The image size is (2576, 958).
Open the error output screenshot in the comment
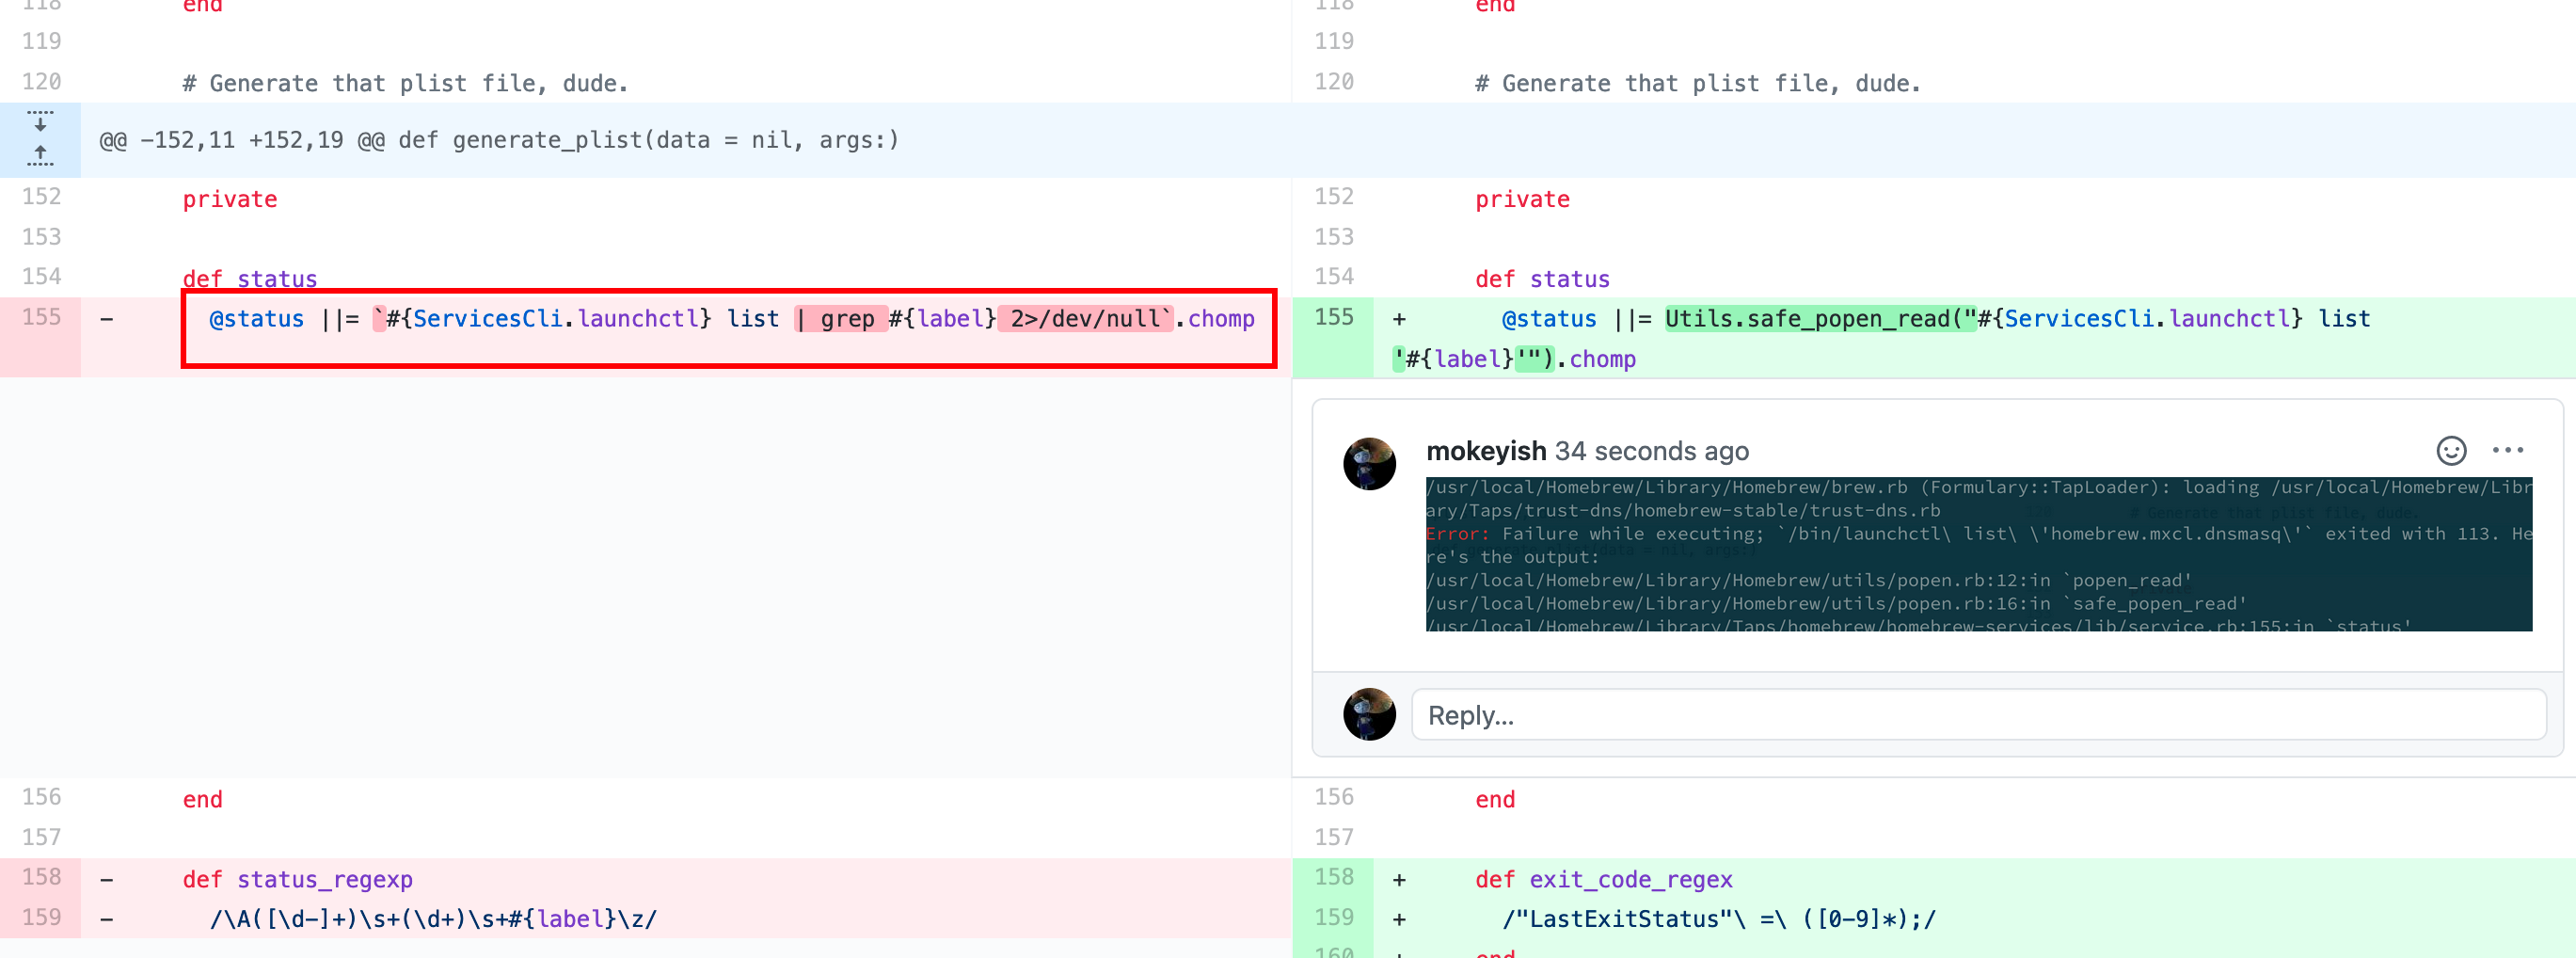[1975, 555]
